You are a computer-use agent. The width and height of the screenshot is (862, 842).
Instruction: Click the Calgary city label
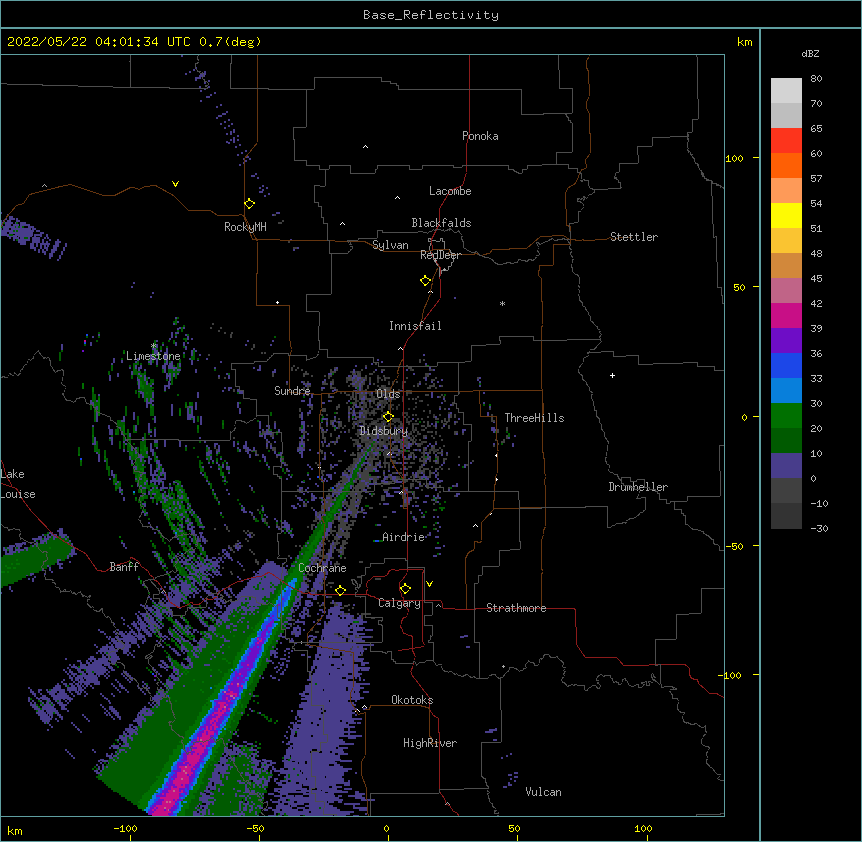click(399, 603)
